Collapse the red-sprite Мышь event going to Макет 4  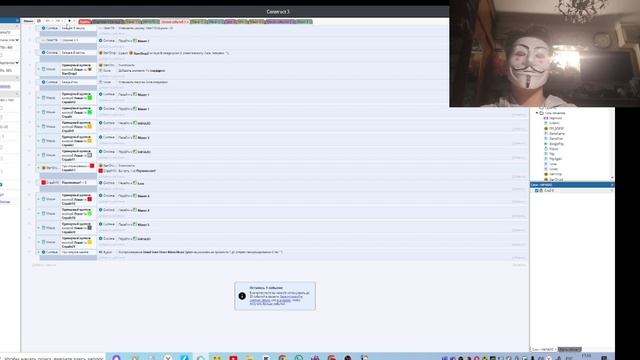tap(38, 199)
